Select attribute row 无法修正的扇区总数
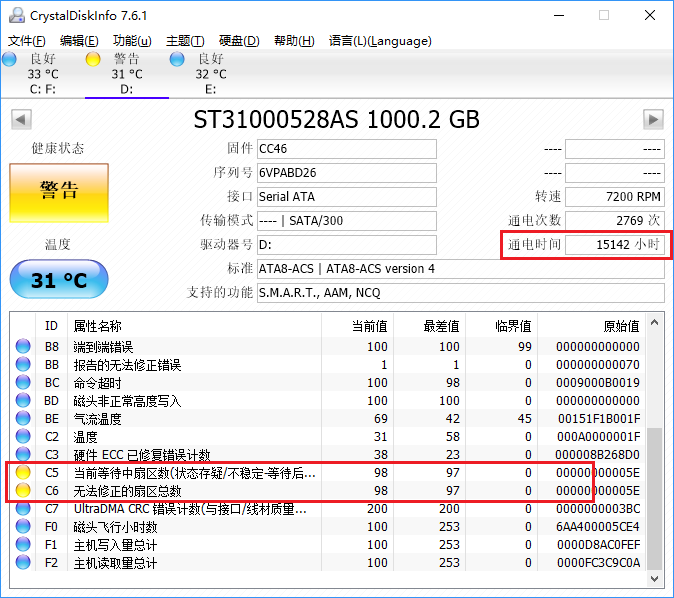The width and height of the screenshot is (674, 598). [x=328, y=491]
